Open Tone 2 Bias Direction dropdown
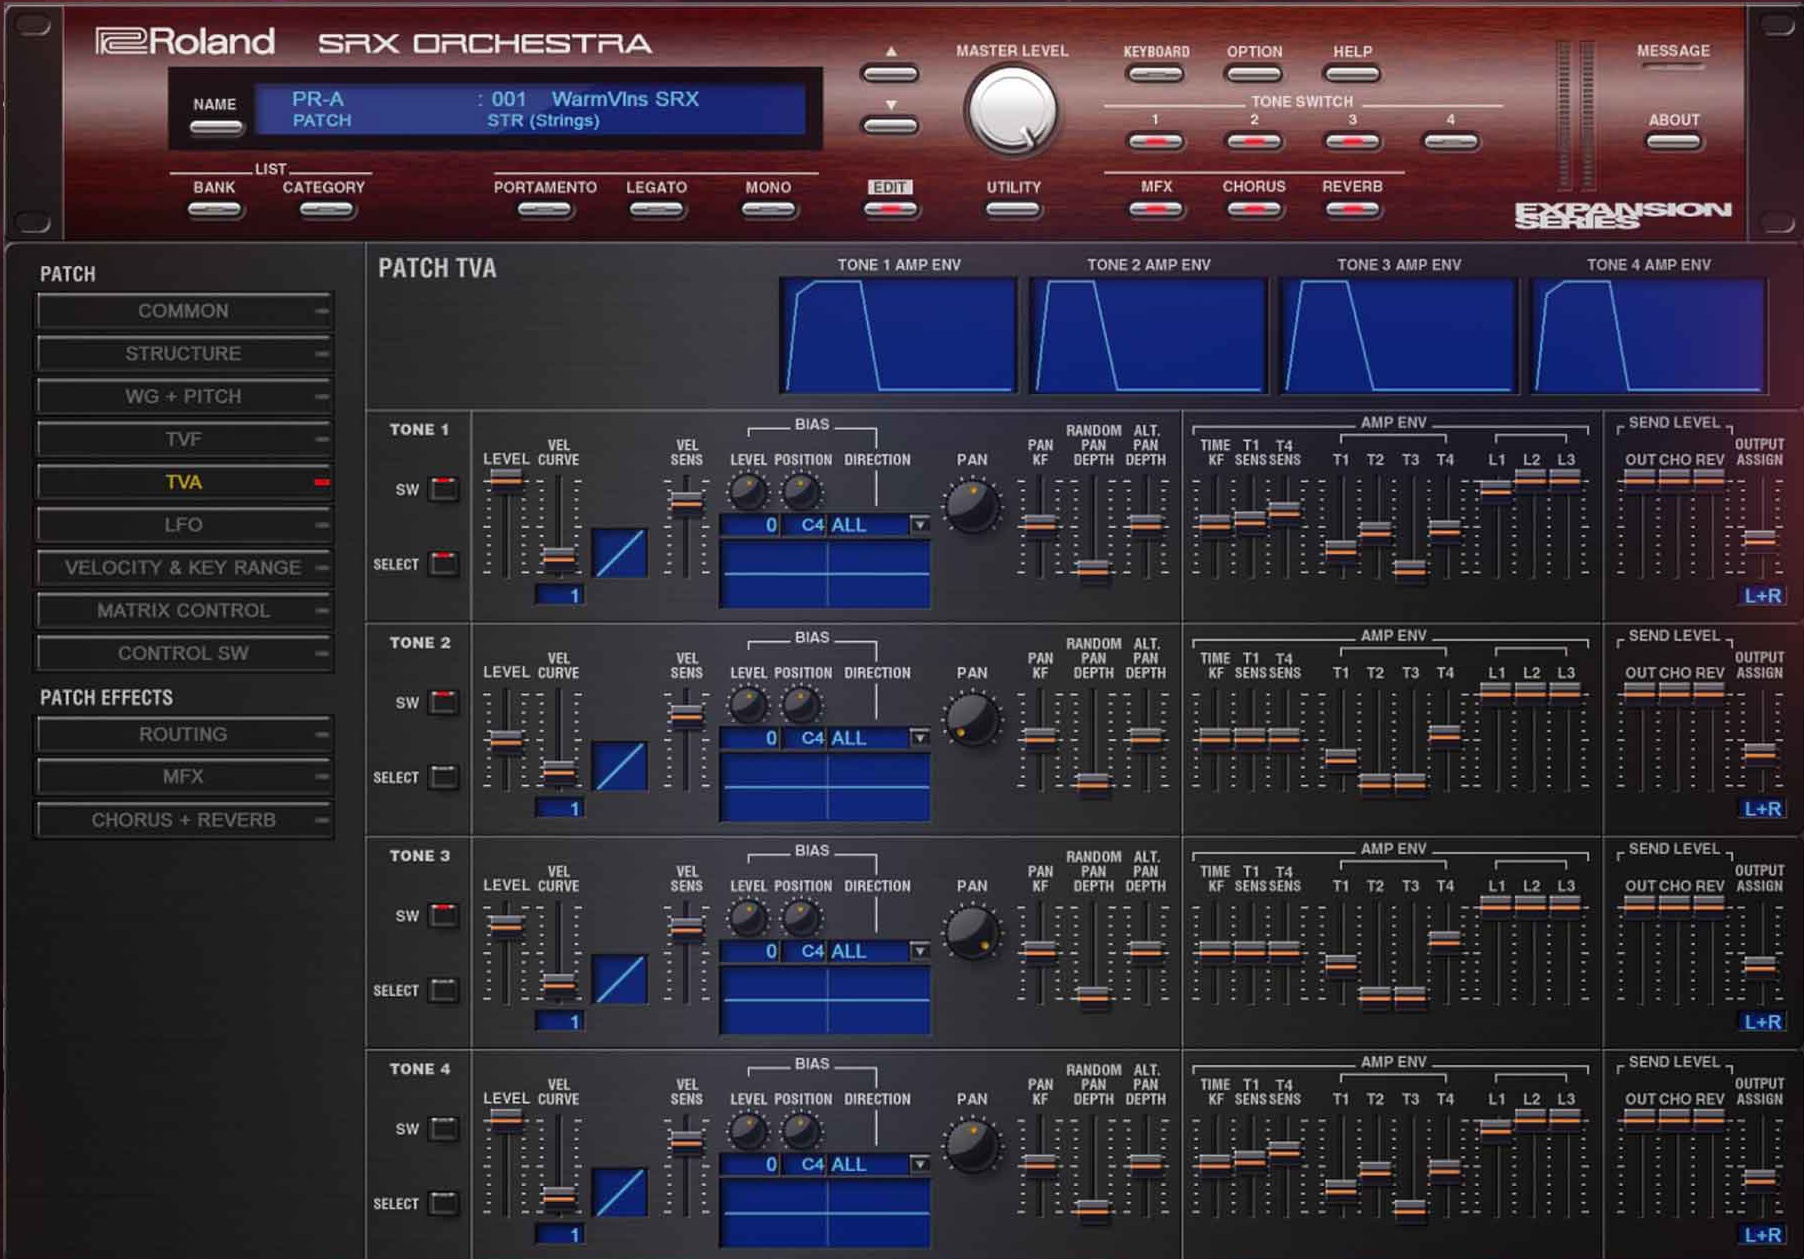Viewport: 1804px width, 1259px height. [x=919, y=738]
